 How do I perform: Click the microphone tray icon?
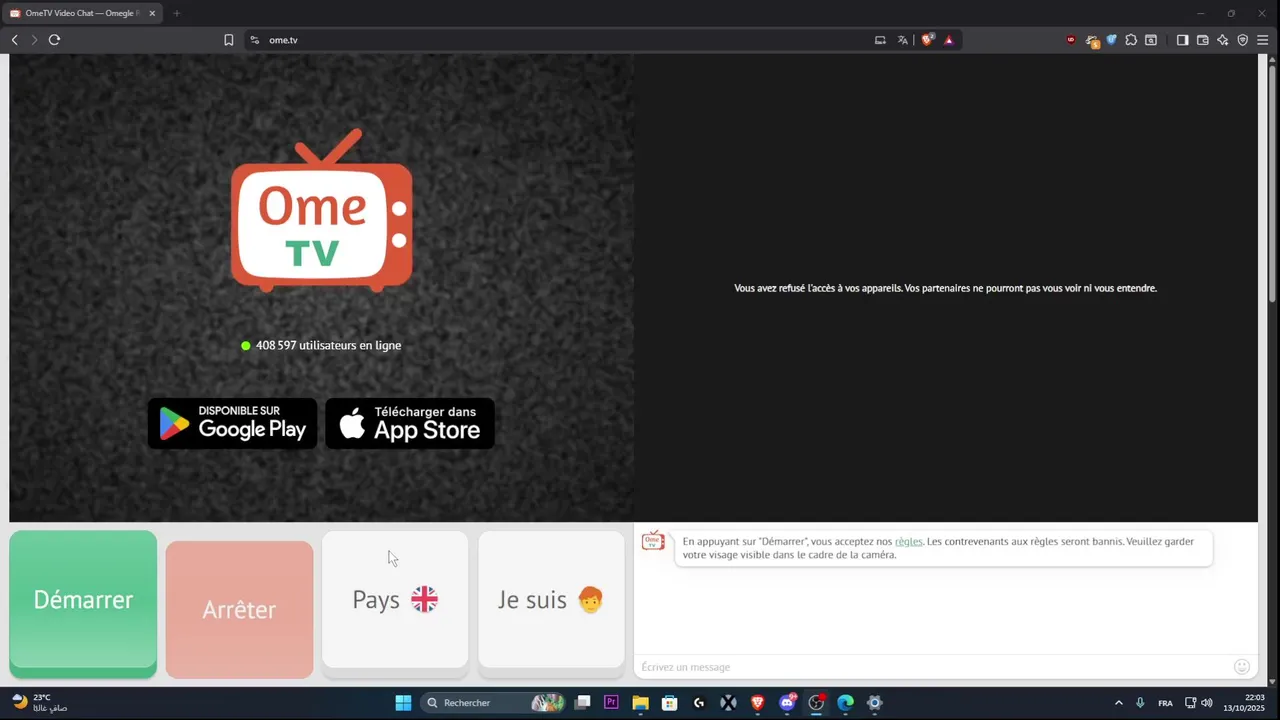(1140, 703)
